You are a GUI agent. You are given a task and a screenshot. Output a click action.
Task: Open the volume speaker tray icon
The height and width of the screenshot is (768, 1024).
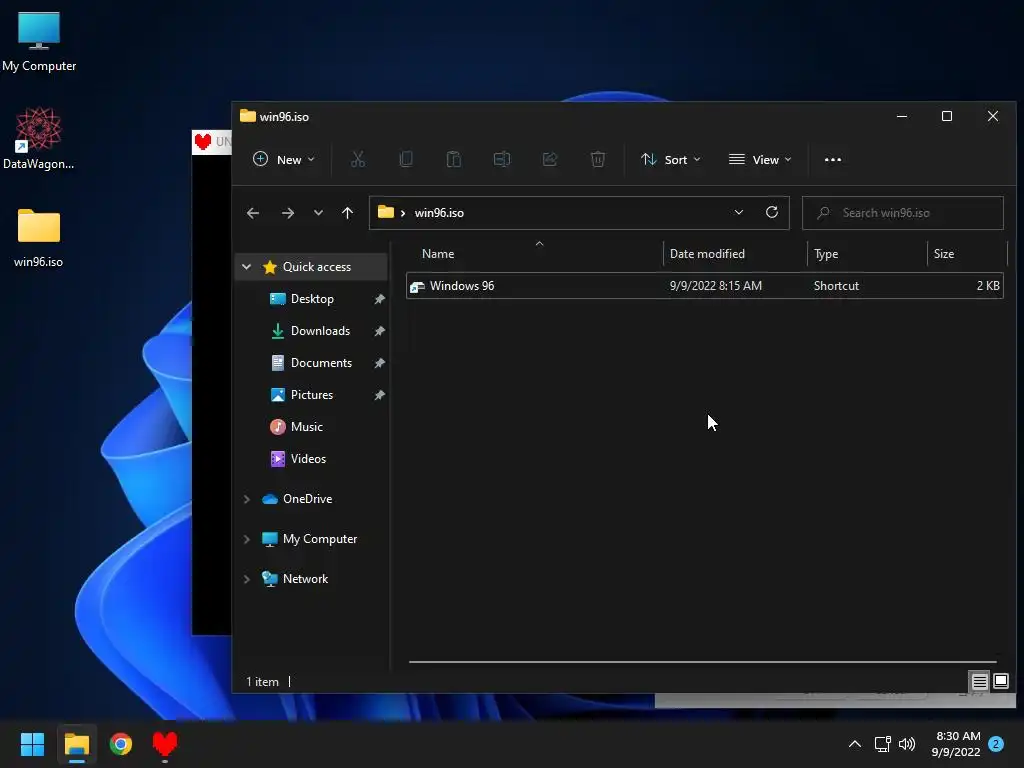[907, 744]
